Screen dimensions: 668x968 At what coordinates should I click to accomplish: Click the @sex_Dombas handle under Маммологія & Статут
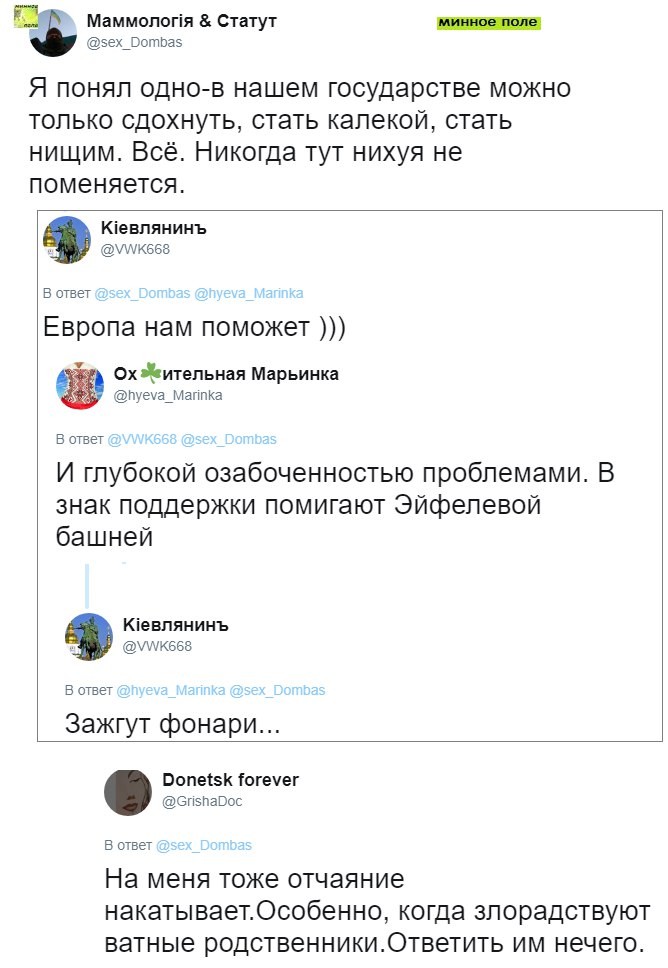tap(135, 43)
